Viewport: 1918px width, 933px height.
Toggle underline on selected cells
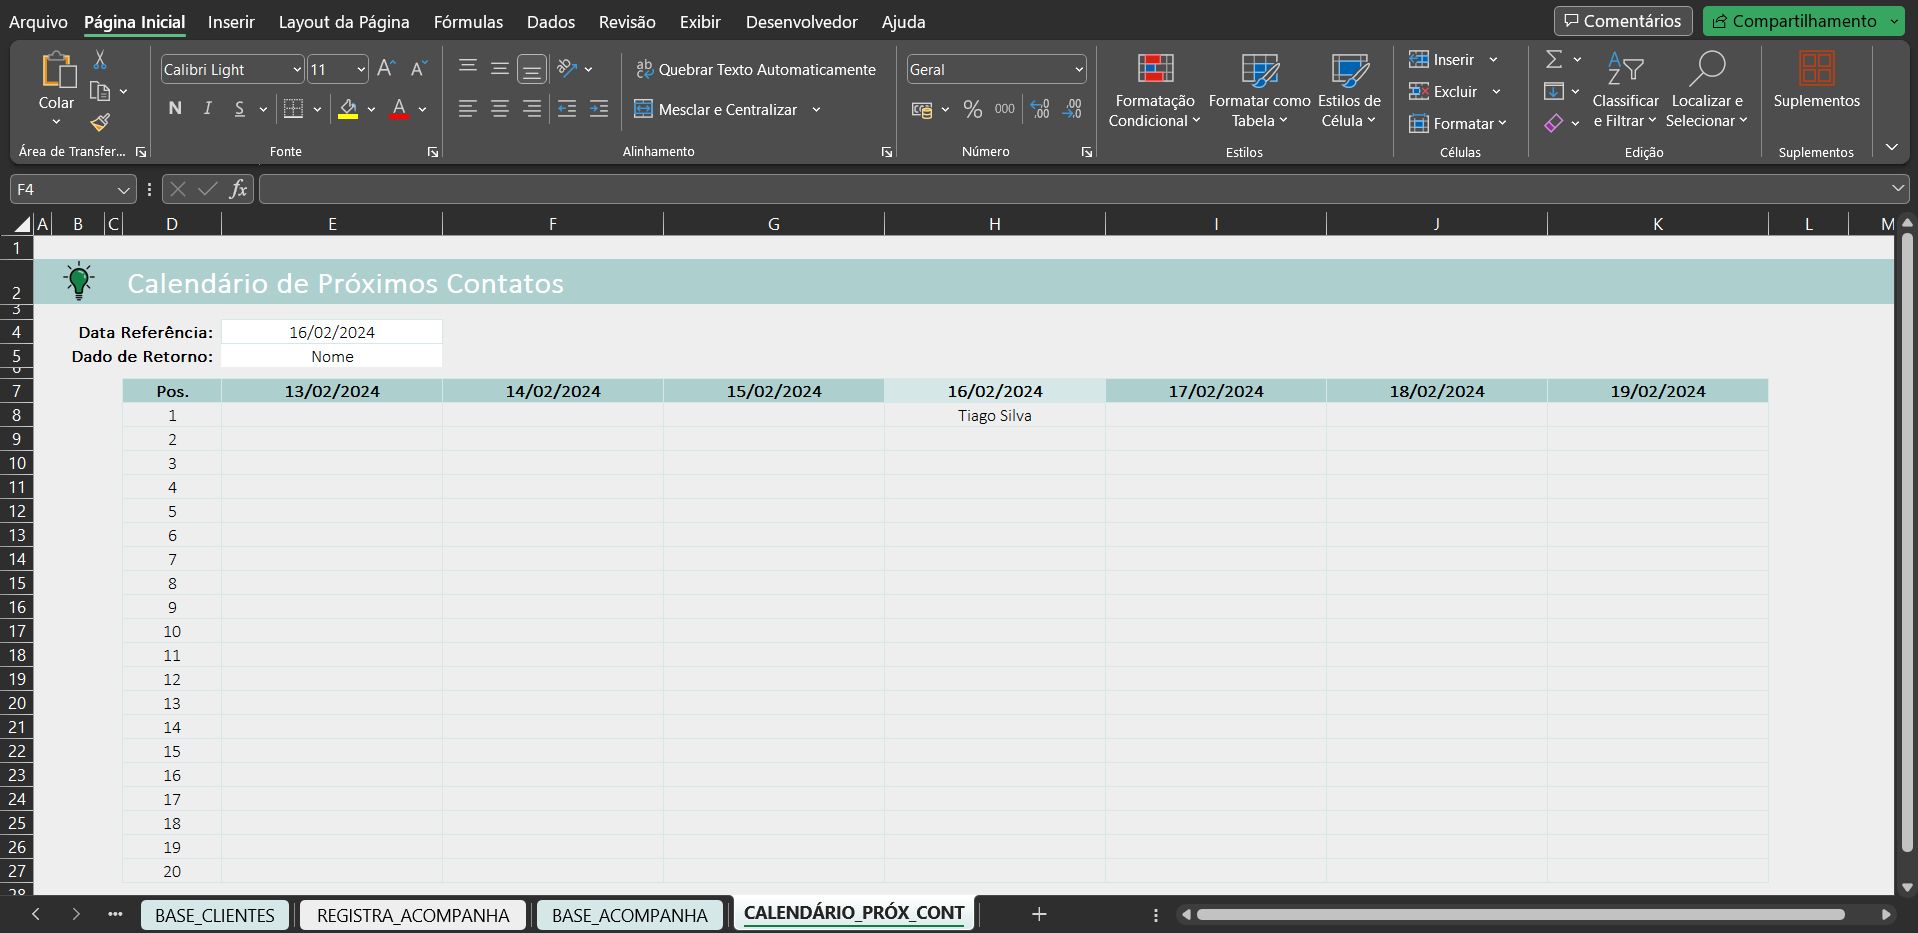pyautogui.click(x=240, y=109)
